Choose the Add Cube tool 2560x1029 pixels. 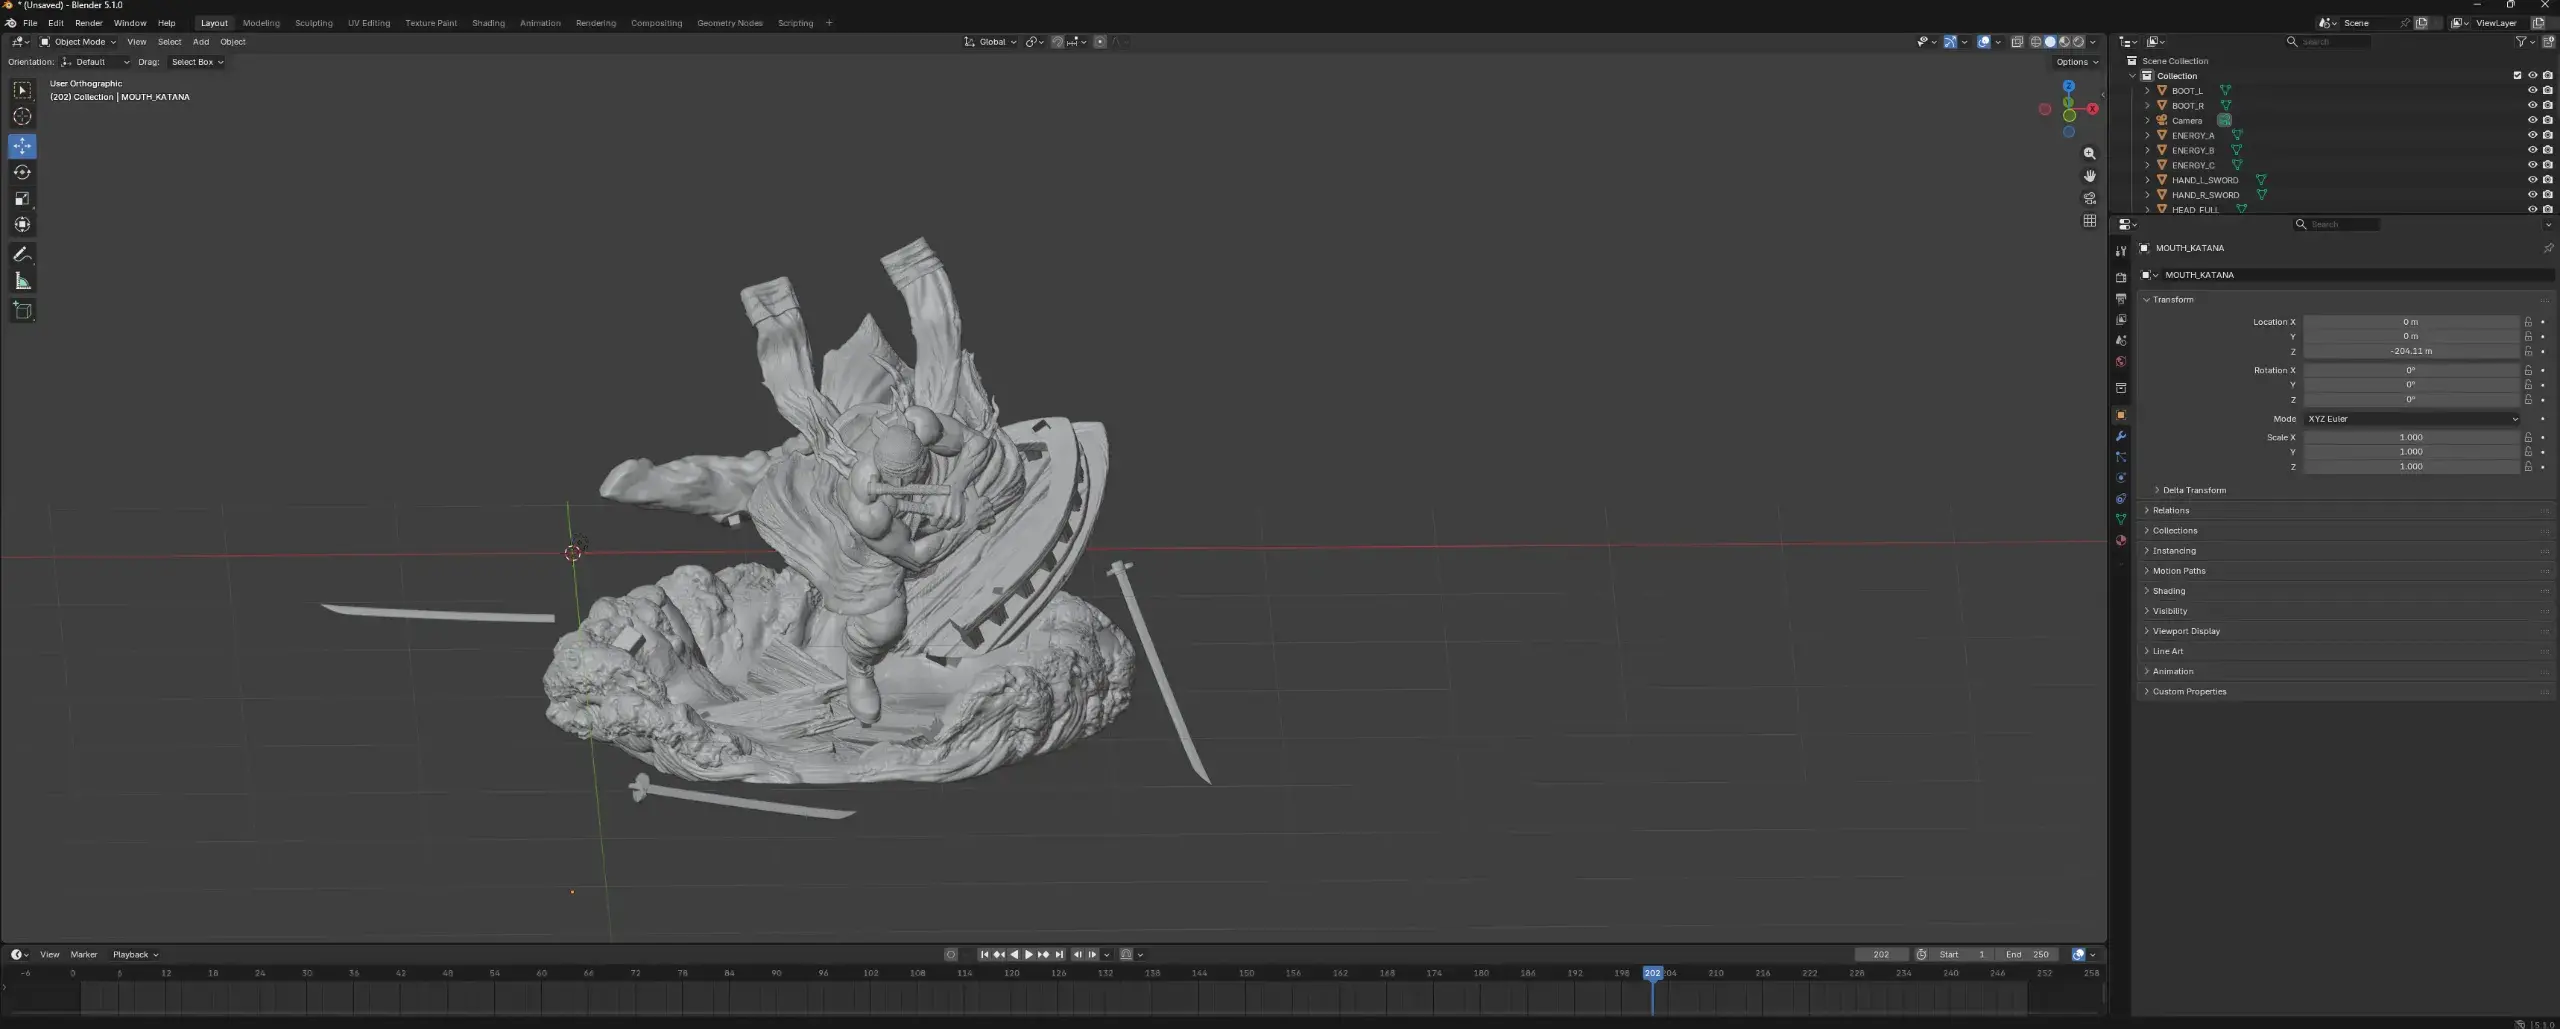[22, 311]
